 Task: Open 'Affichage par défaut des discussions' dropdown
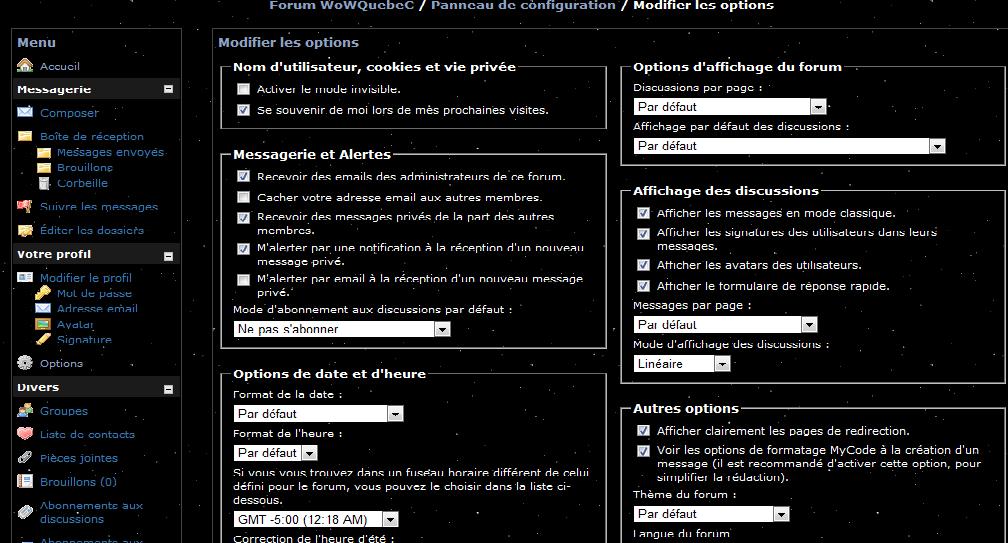(x=789, y=146)
